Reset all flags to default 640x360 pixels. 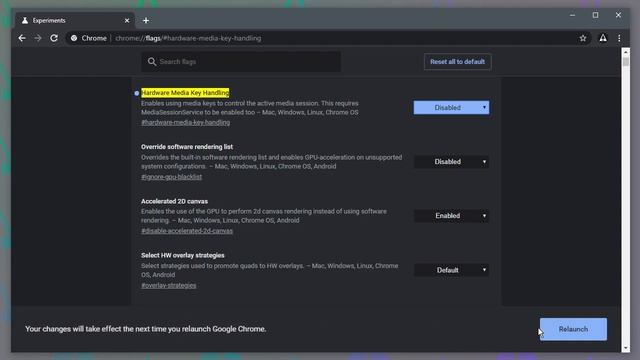[x=457, y=62]
